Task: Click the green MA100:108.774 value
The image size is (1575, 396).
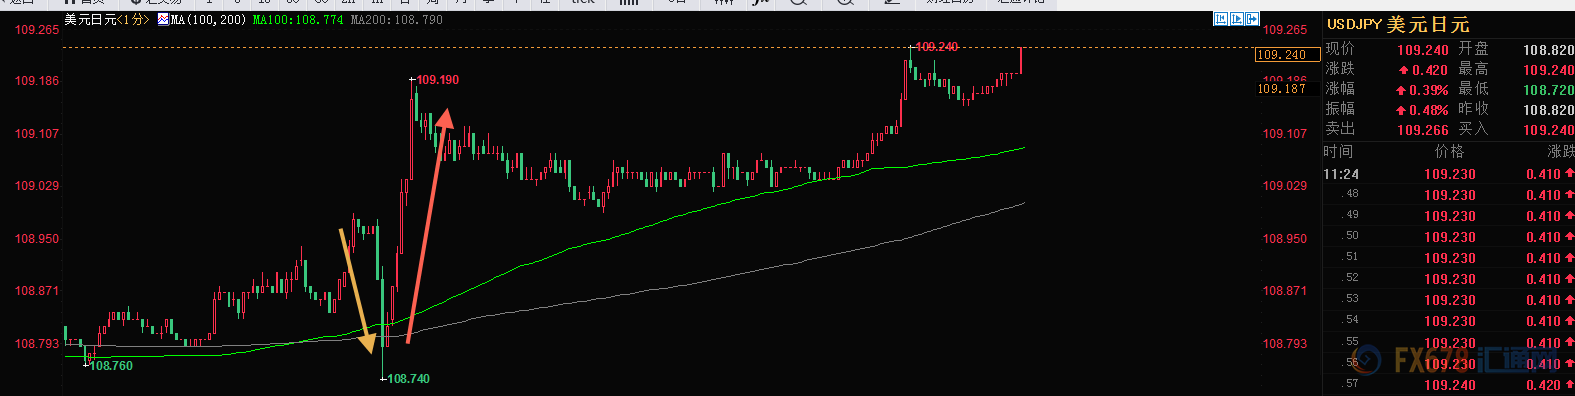Action: [x=298, y=19]
